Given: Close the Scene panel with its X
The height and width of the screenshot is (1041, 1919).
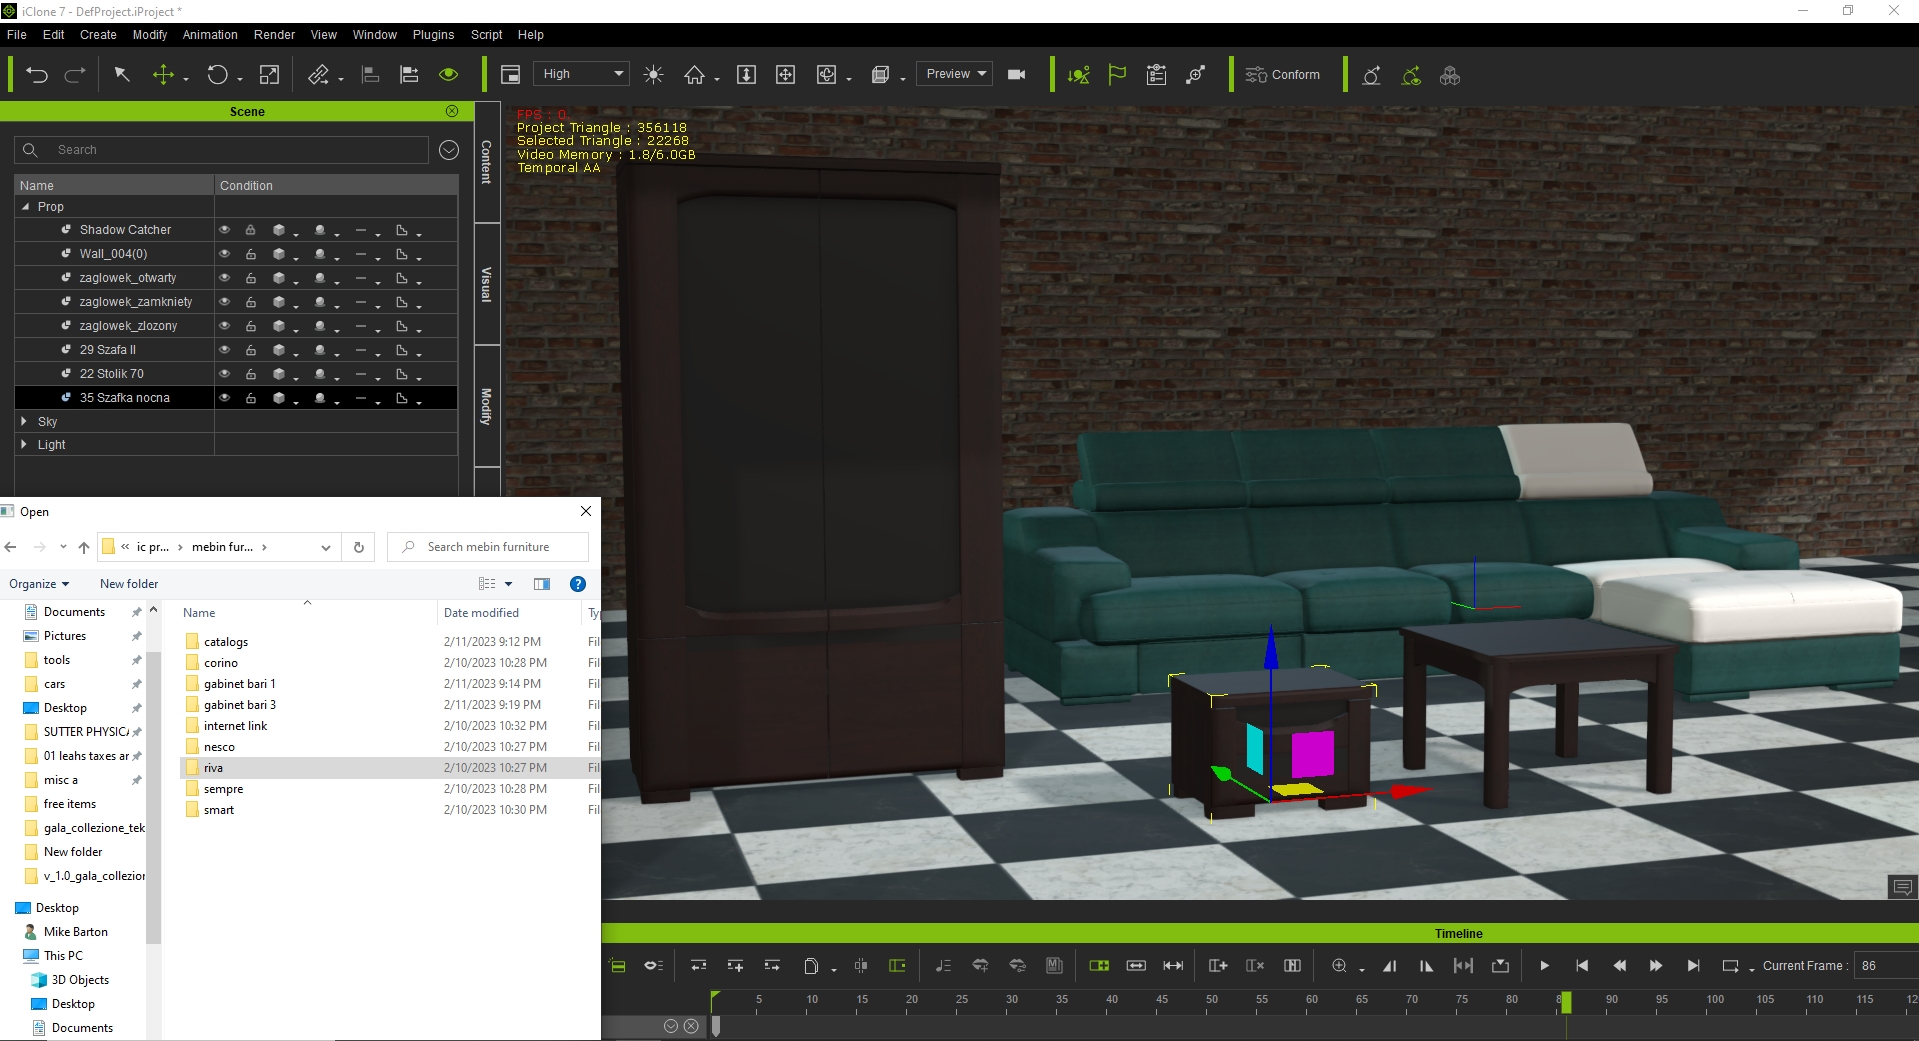Looking at the screenshot, I should 452,111.
